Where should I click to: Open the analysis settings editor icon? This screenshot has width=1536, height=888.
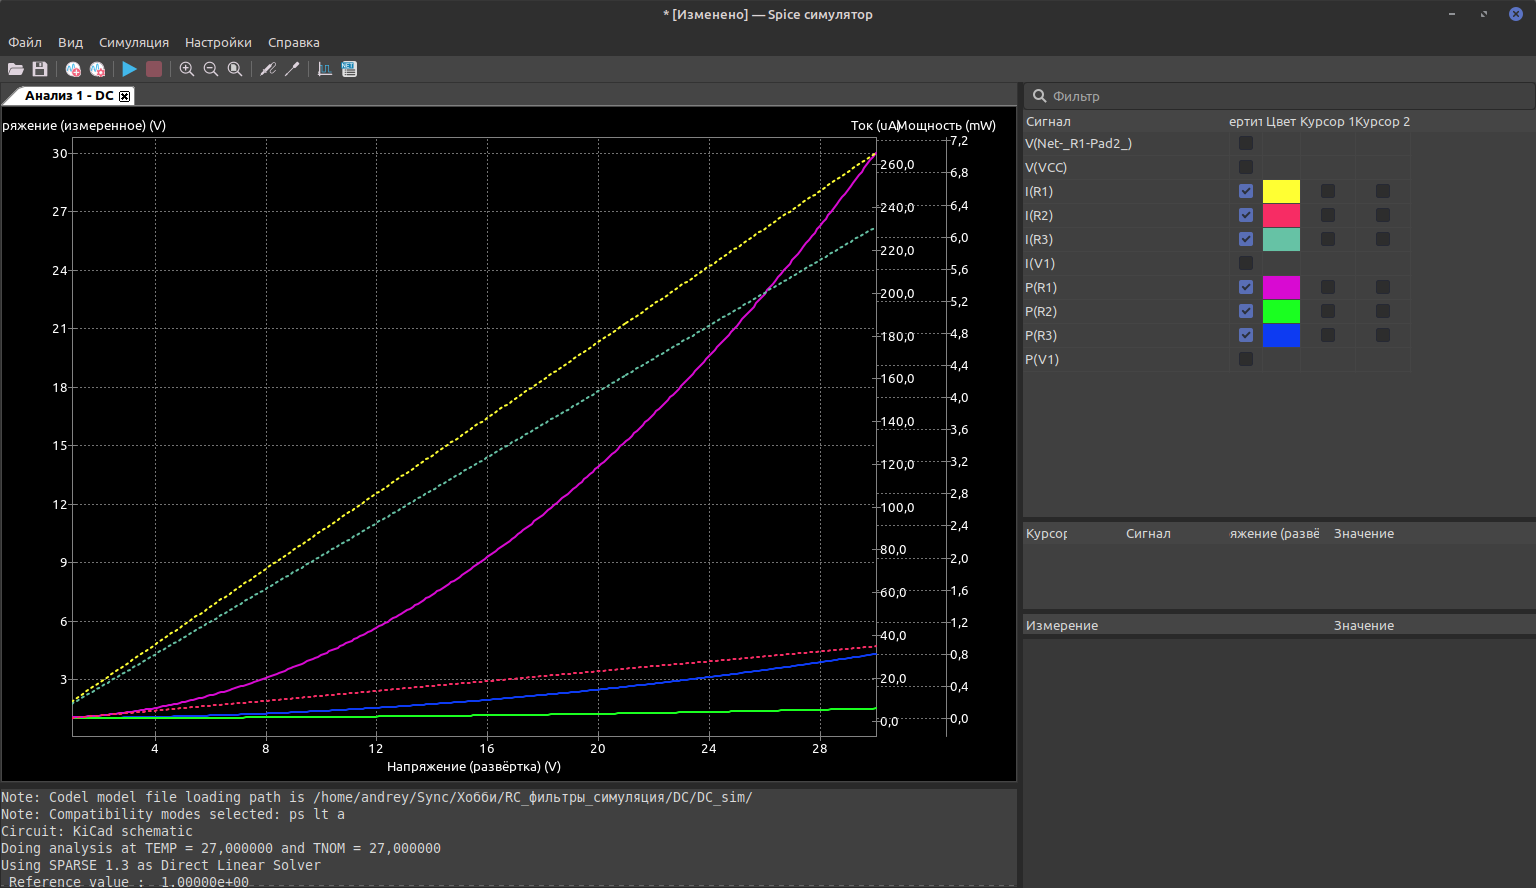[x=97, y=69]
